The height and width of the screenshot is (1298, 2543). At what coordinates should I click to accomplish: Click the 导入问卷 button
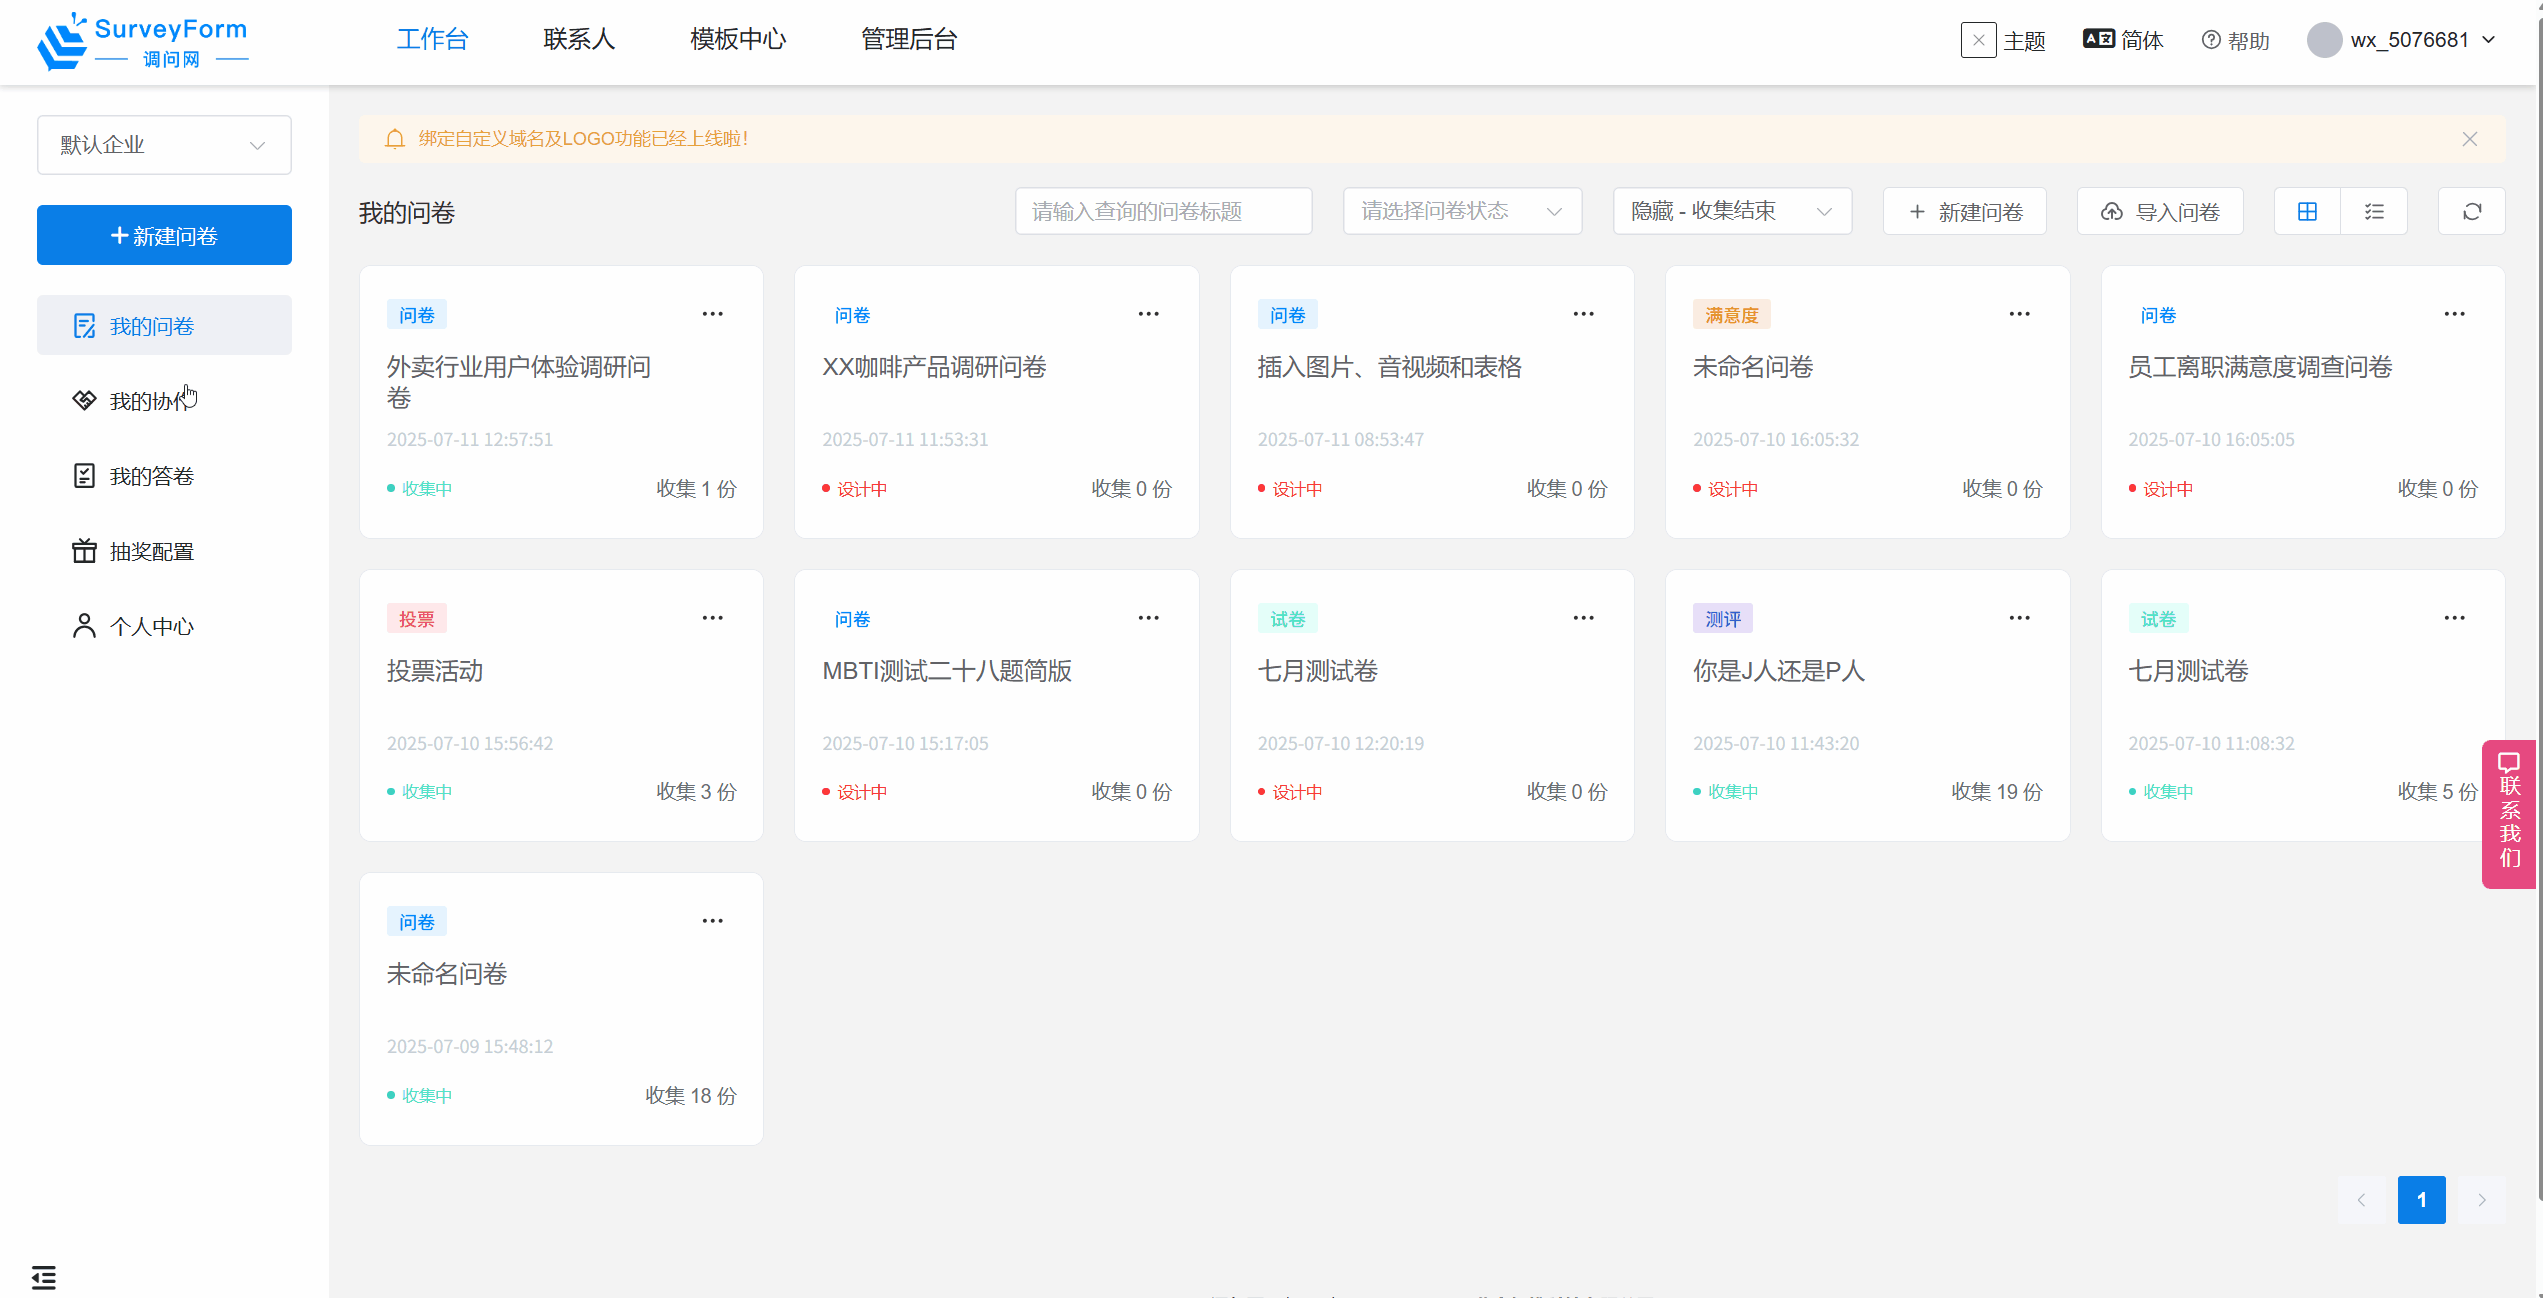pyautogui.click(x=2160, y=211)
